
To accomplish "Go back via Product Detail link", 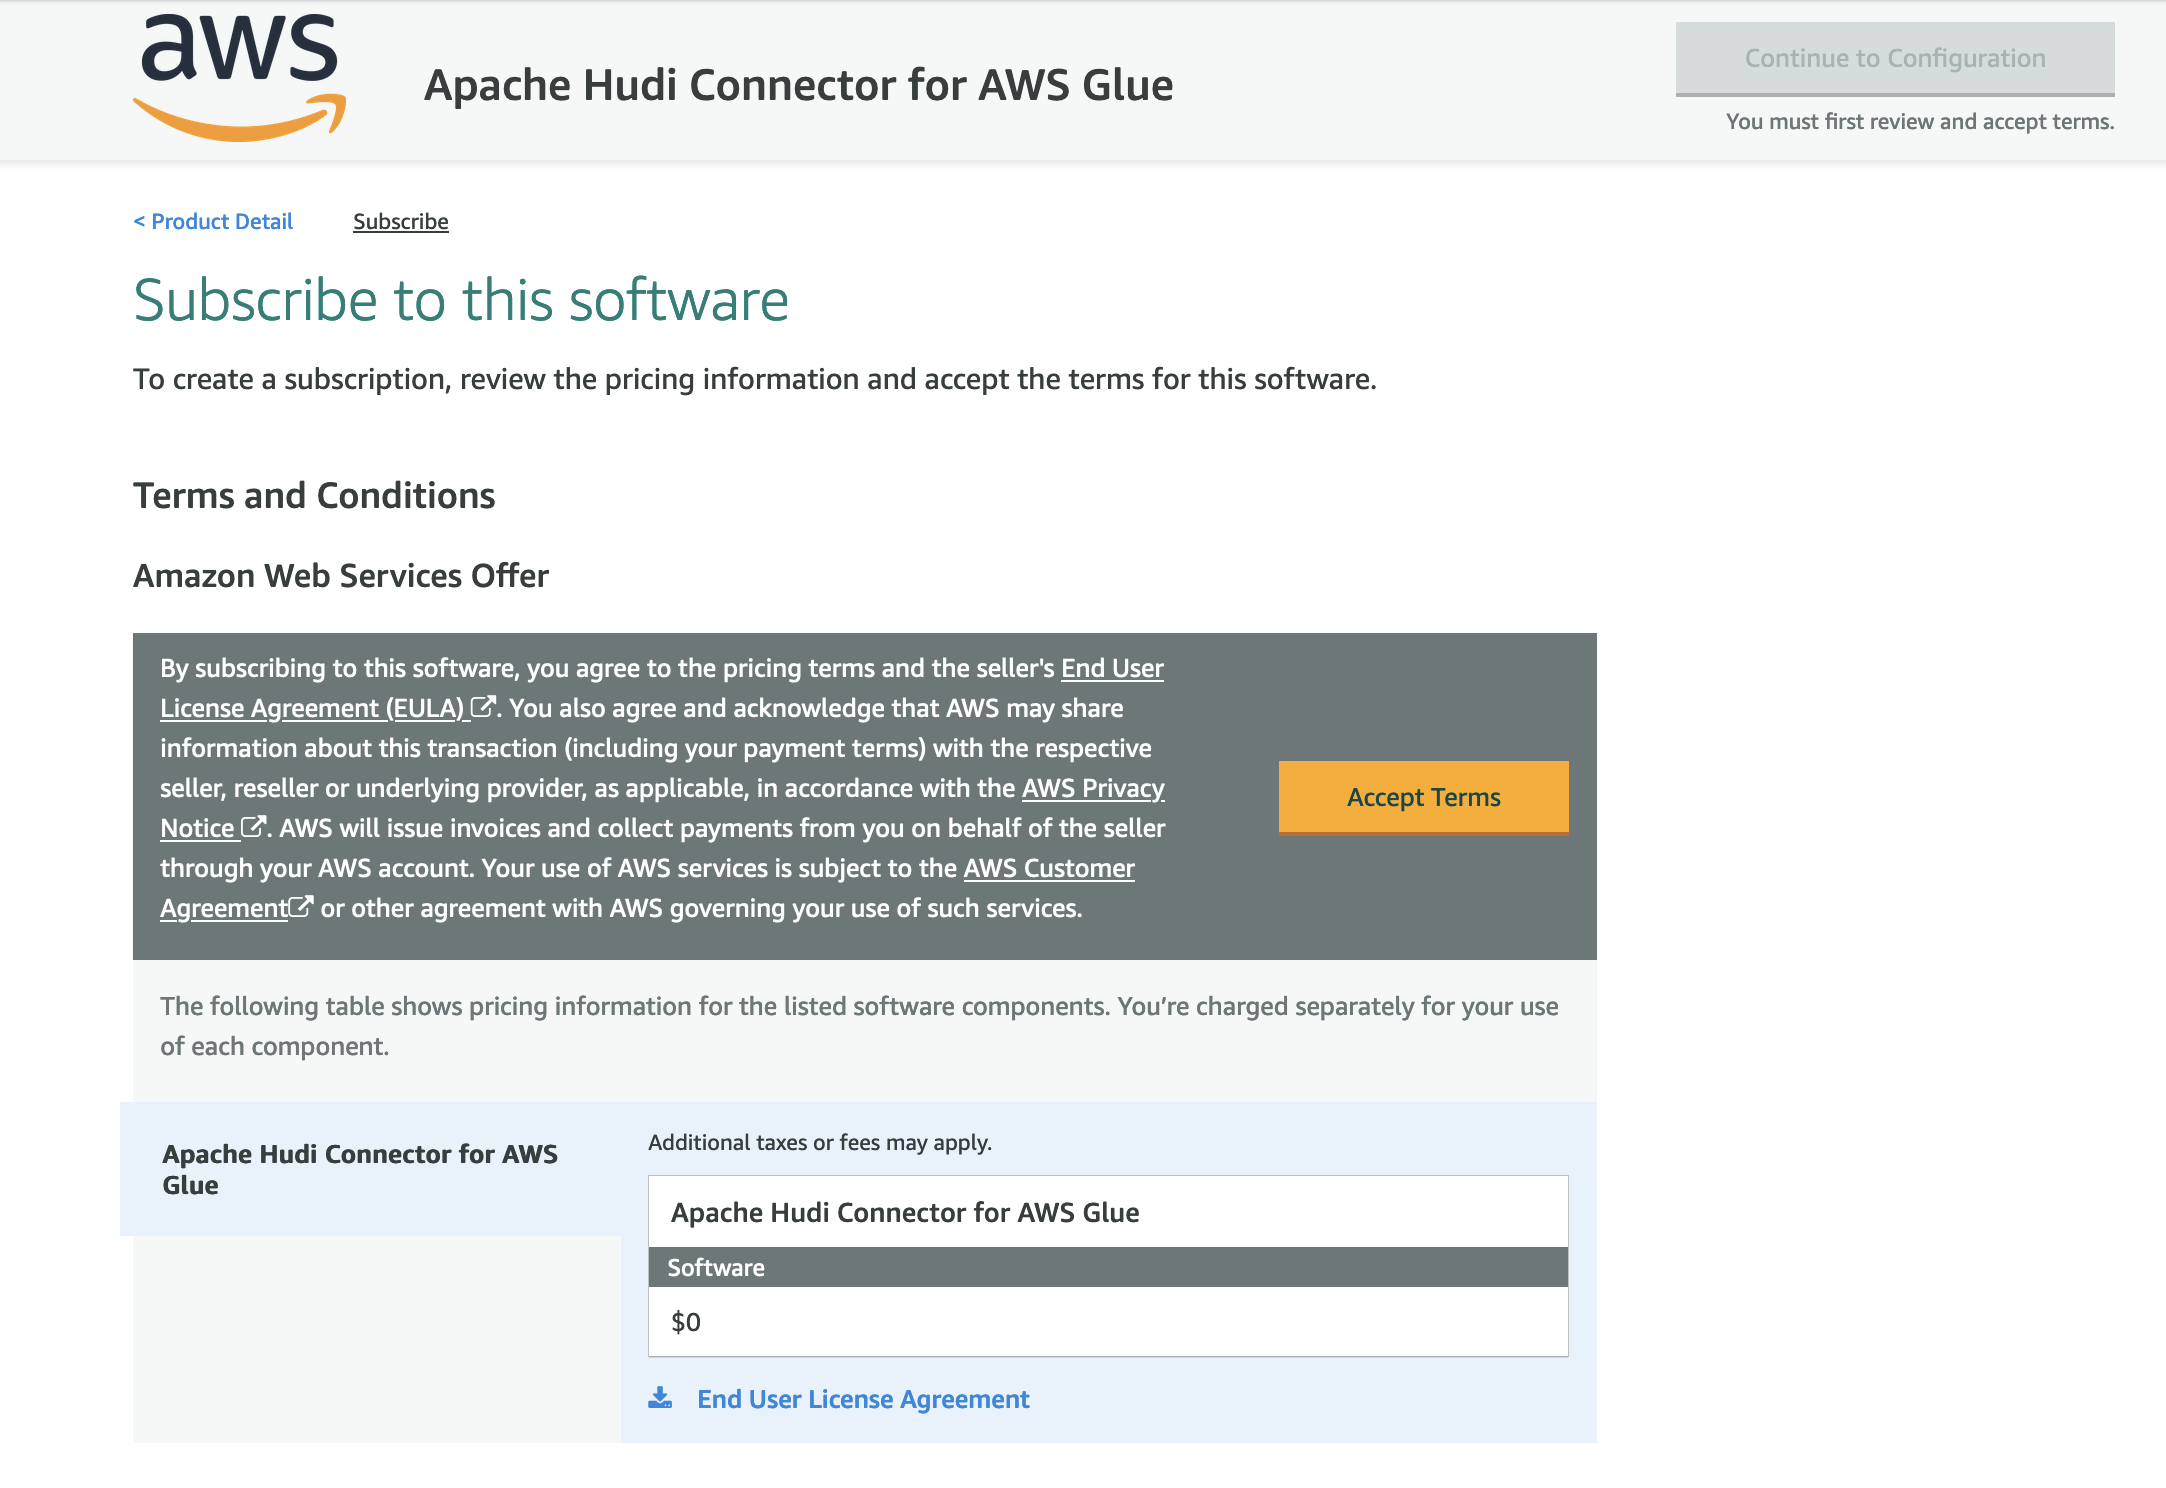I will tap(213, 221).
